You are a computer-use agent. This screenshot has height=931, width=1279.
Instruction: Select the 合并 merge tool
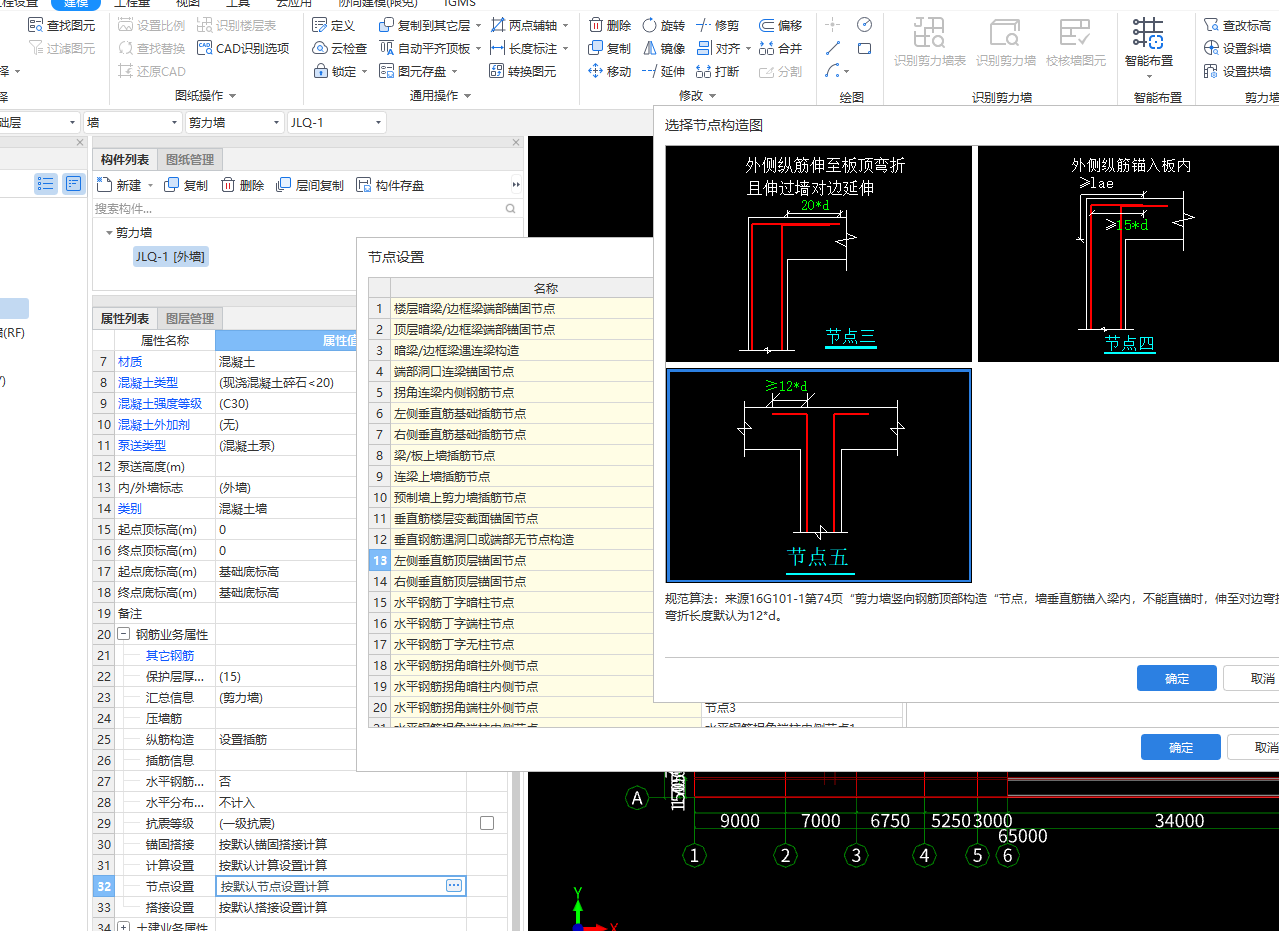tap(781, 48)
